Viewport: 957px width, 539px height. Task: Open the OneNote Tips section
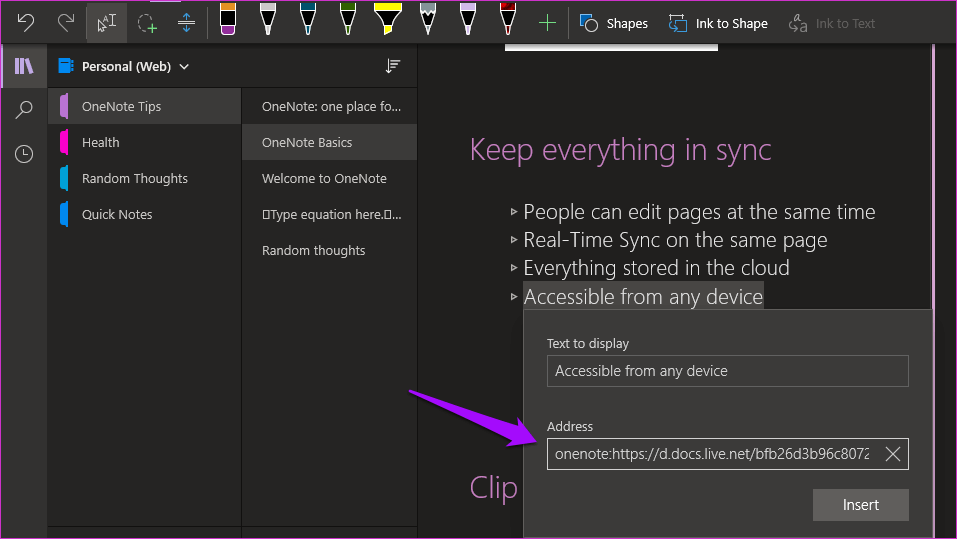point(145,106)
